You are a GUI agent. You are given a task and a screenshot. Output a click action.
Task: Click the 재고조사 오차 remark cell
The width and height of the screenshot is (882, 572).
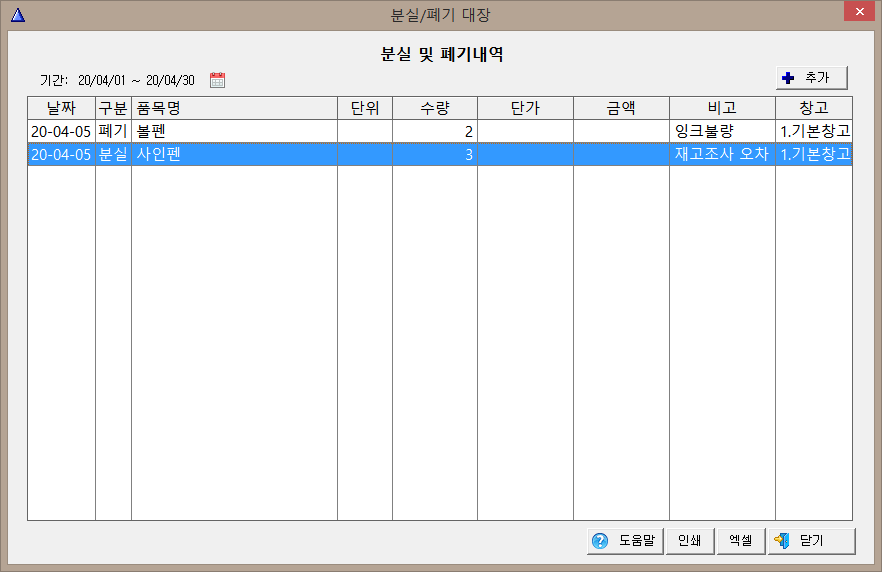722,154
